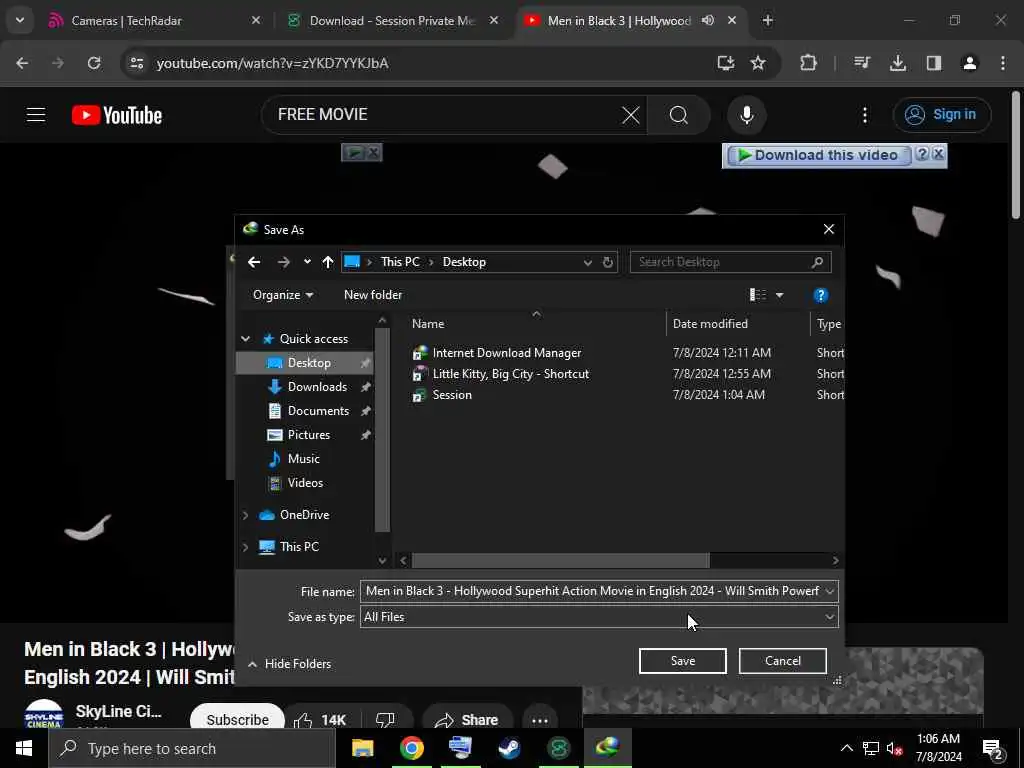The width and height of the screenshot is (1024, 768).
Task: Create a New folder in Desktop
Action: [373, 295]
